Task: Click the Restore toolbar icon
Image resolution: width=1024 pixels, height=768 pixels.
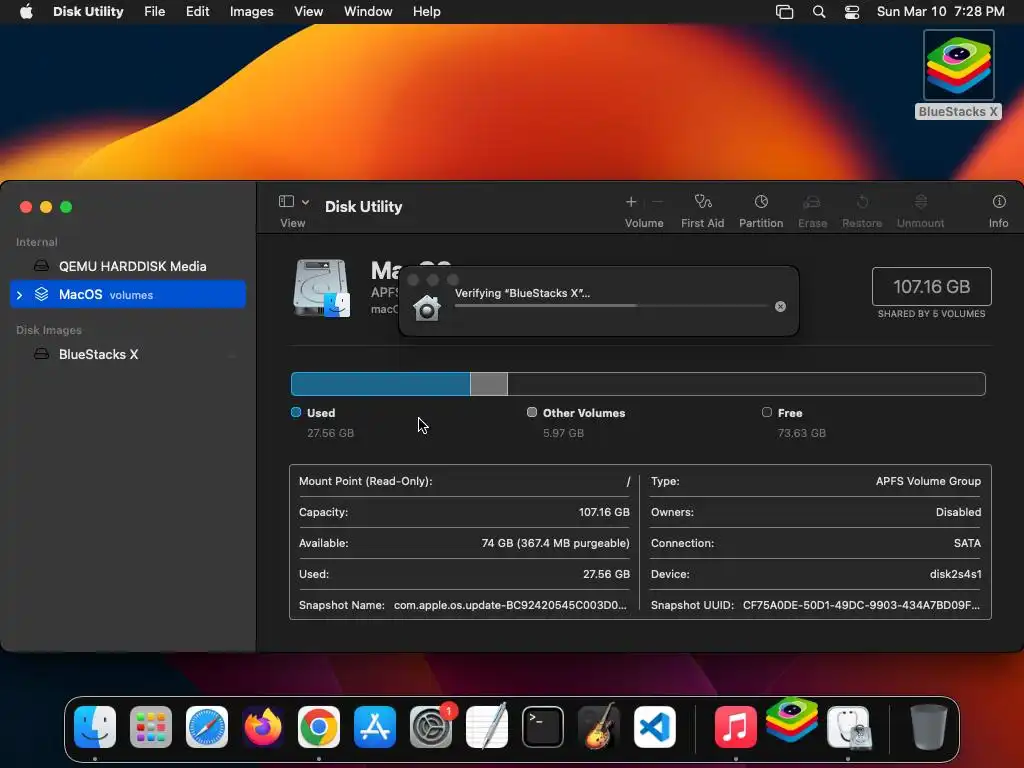Action: [862, 202]
